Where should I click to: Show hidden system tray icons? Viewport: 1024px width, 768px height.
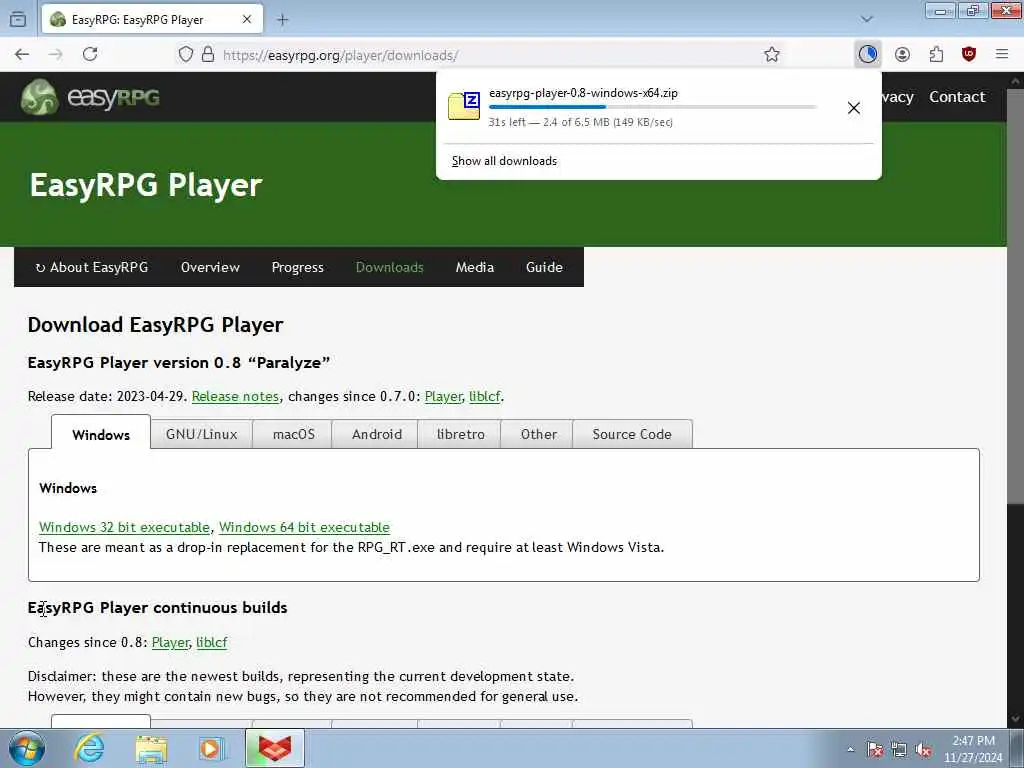click(x=850, y=750)
